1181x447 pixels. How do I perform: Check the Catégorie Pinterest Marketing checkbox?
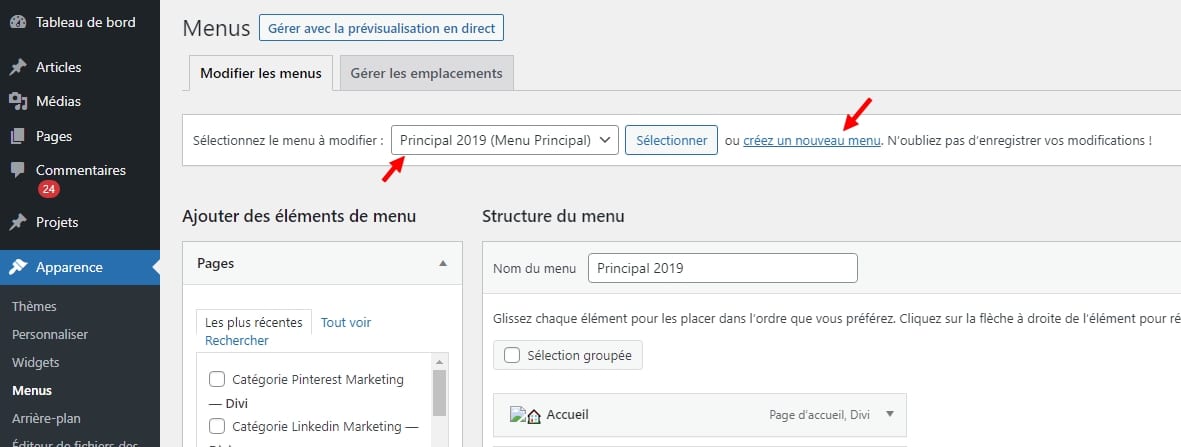click(x=217, y=379)
